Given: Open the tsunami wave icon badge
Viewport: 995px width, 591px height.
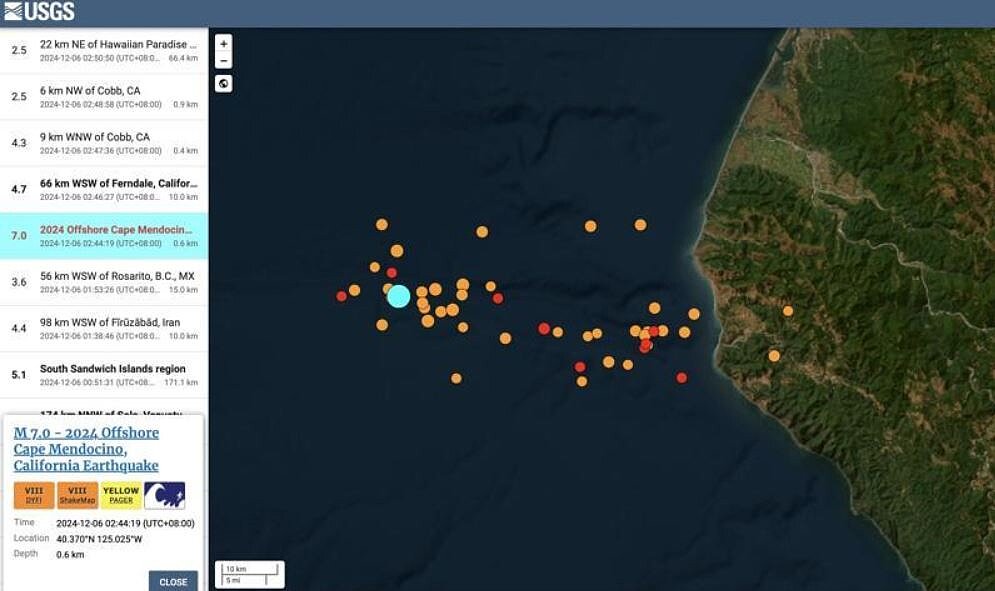Looking at the screenshot, I should pos(164,495).
